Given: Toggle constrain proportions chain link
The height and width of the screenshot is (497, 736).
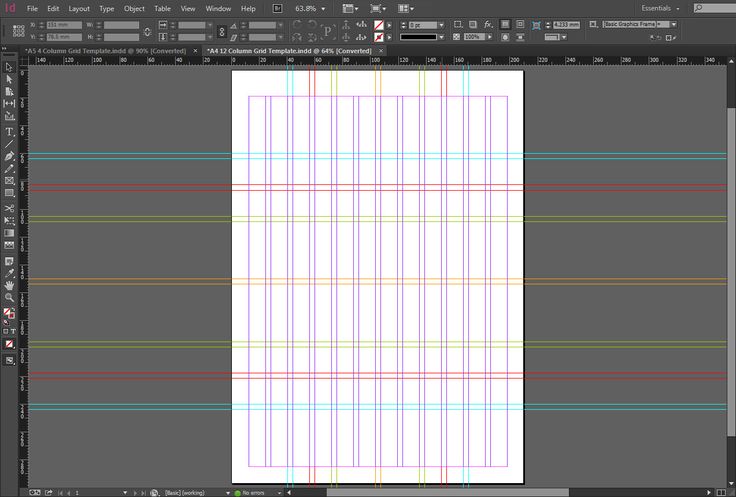Looking at the screenshot, I should [147, 31].
